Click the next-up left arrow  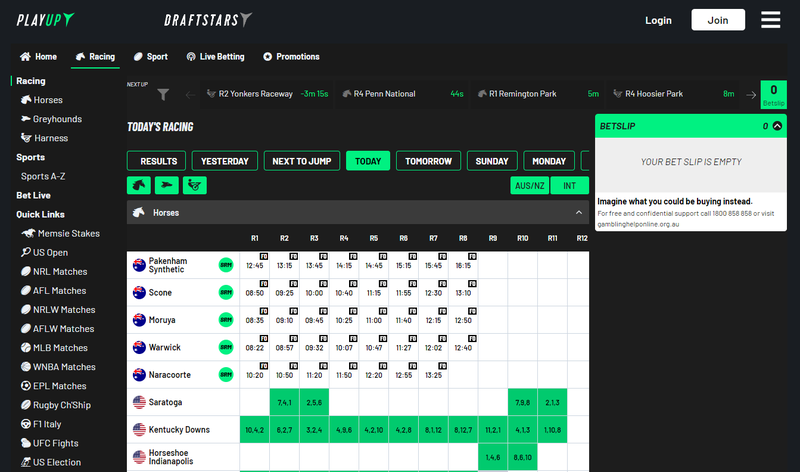tap(190, 94)
